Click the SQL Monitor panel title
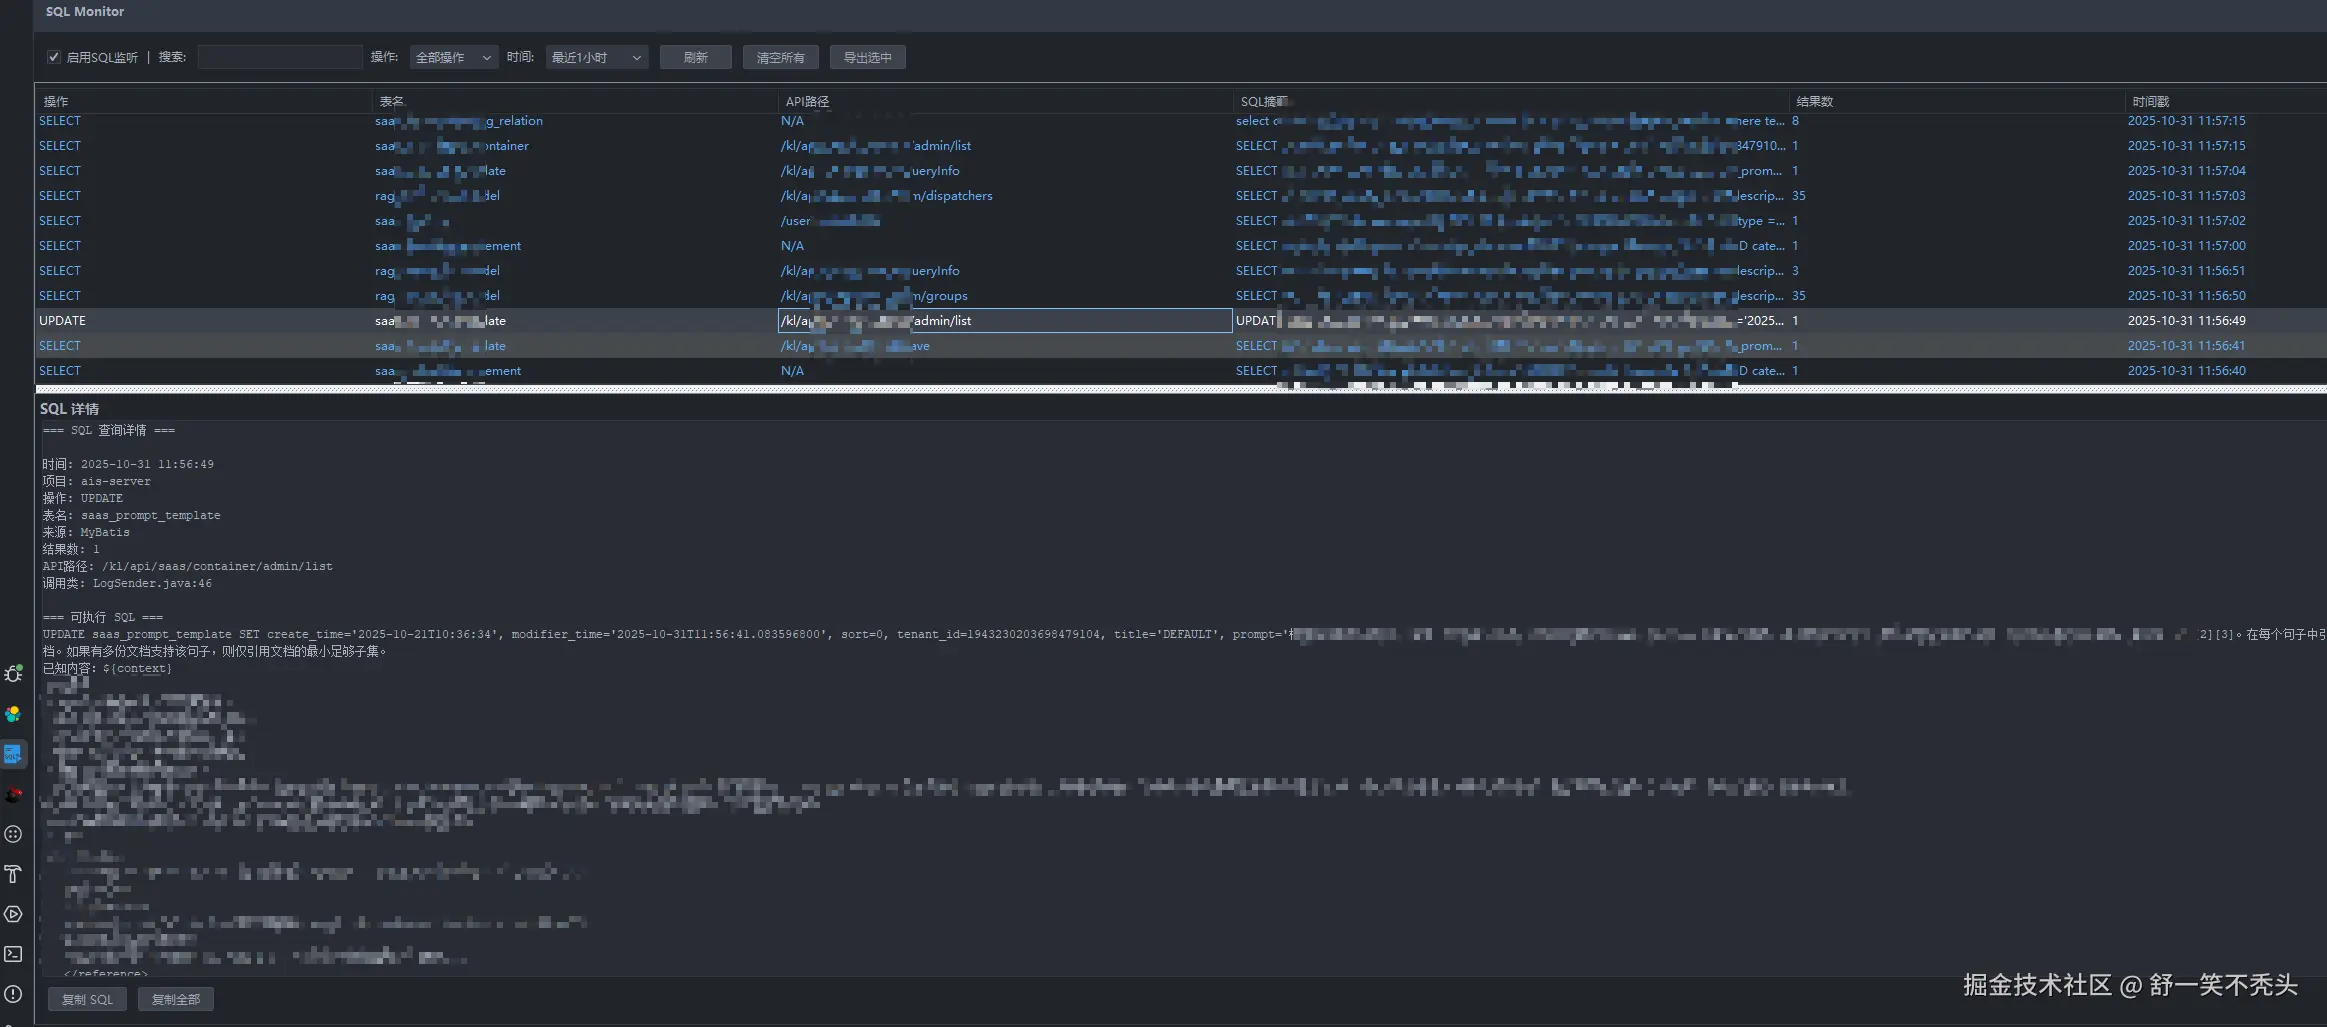2327x1027 pixels. click(85, 12)
